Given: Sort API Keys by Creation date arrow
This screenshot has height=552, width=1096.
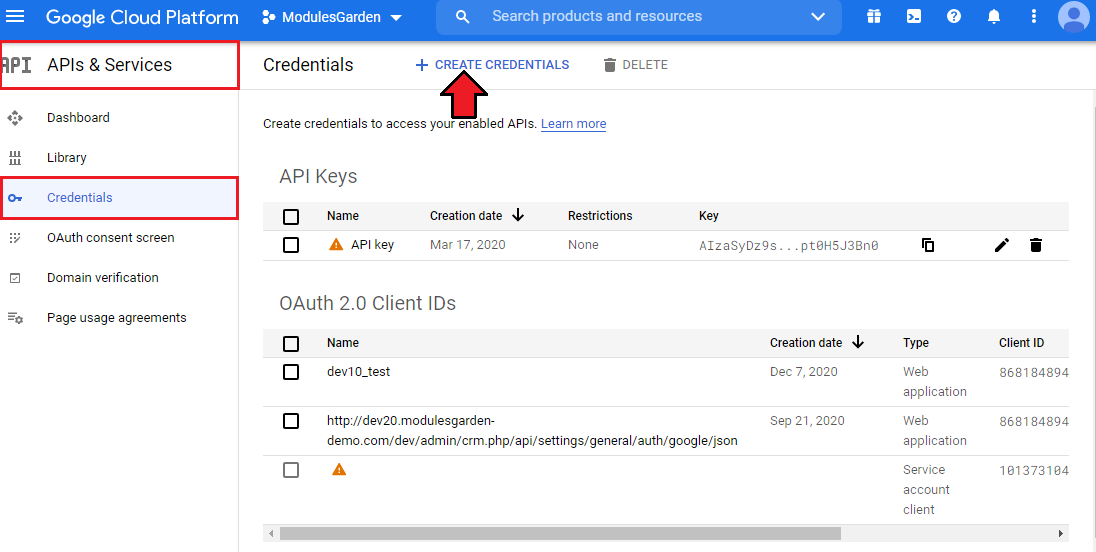Looking at the screenshot, I should point(518,215).
